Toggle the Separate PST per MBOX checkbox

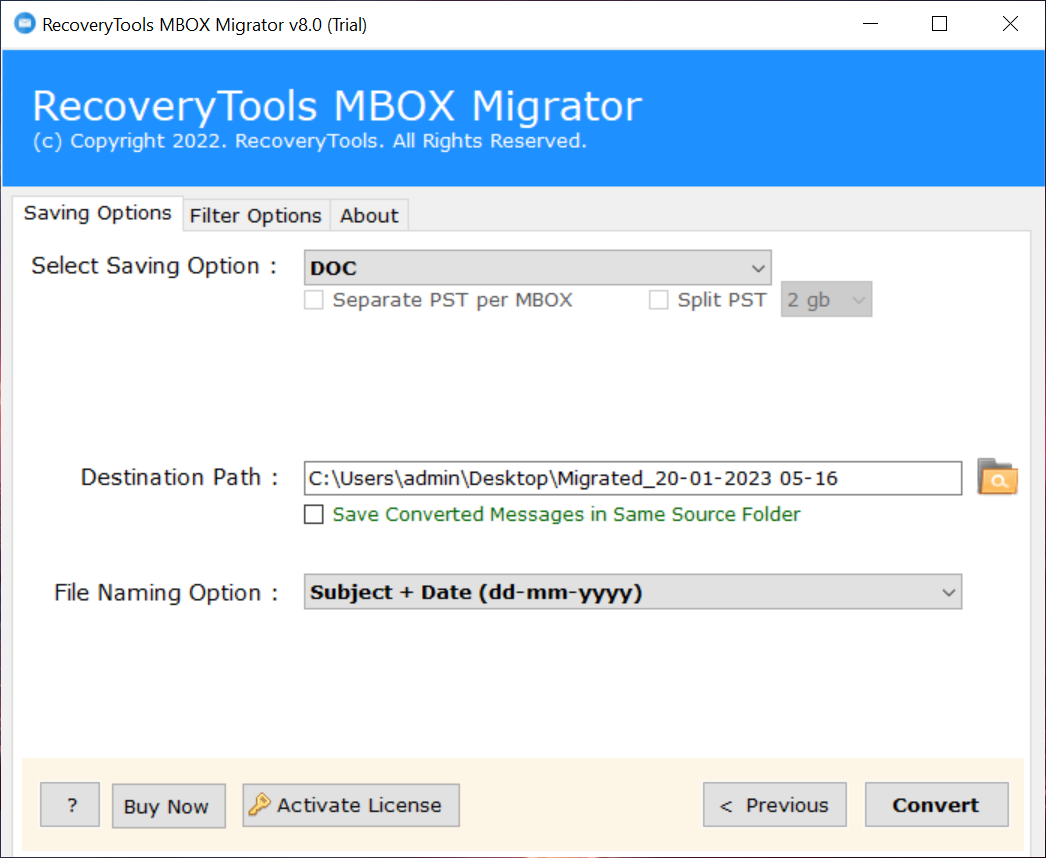coord(314,300)
